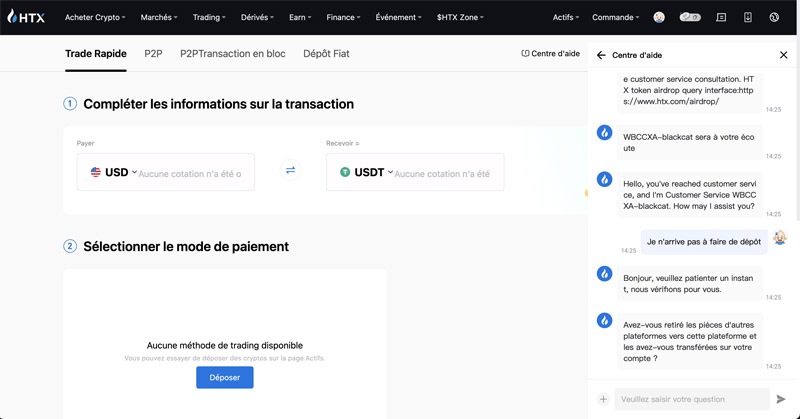800x419 pixels.
Task: Click agent avatar beside 'Bonjour, veuillez patienter' message
Action: coord(605,274)
